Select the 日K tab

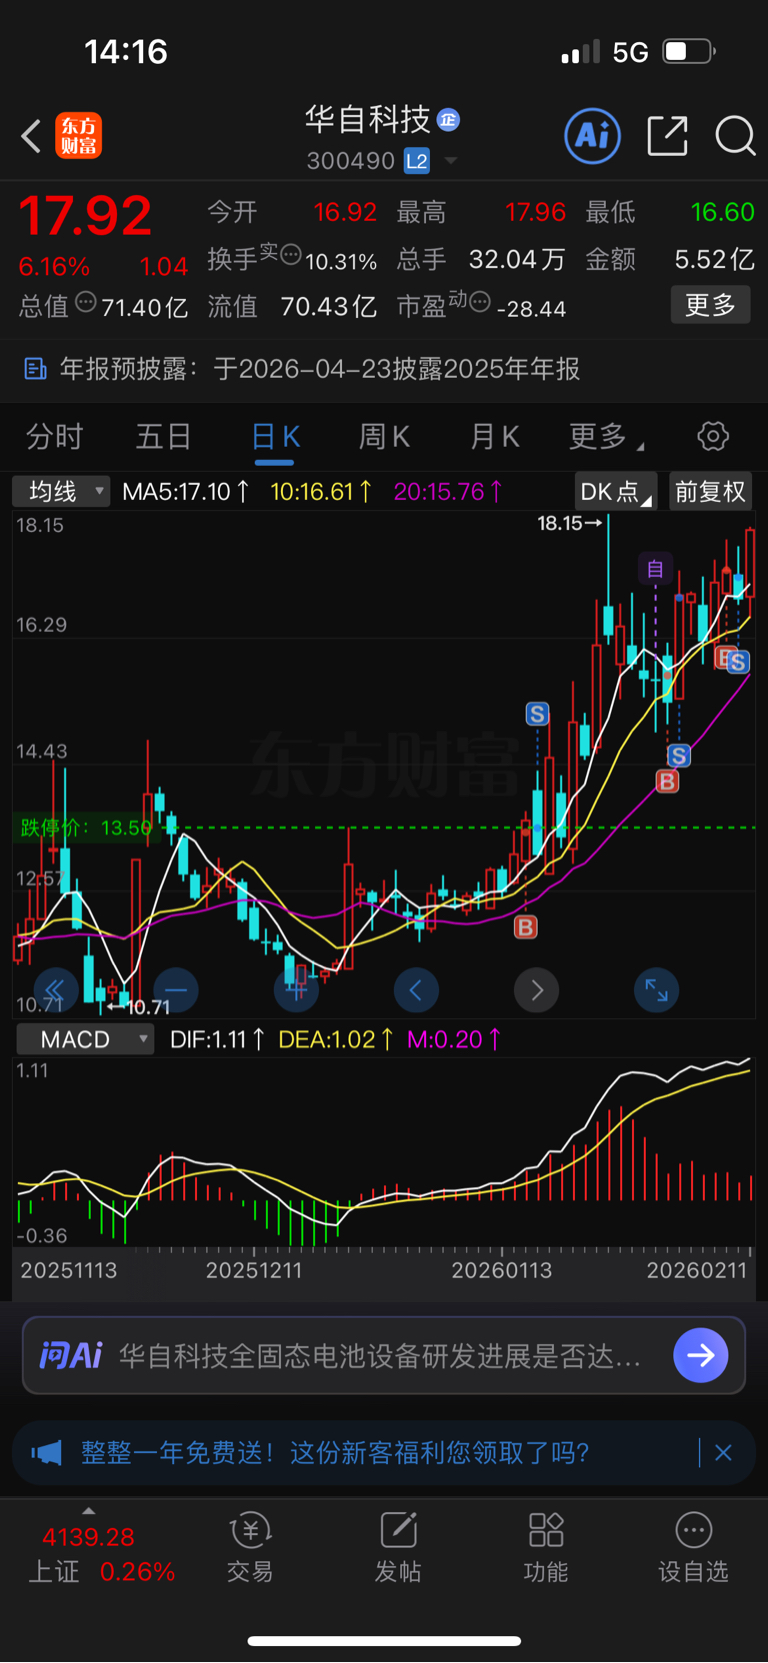pyautogui.click(x=274, y=437)
